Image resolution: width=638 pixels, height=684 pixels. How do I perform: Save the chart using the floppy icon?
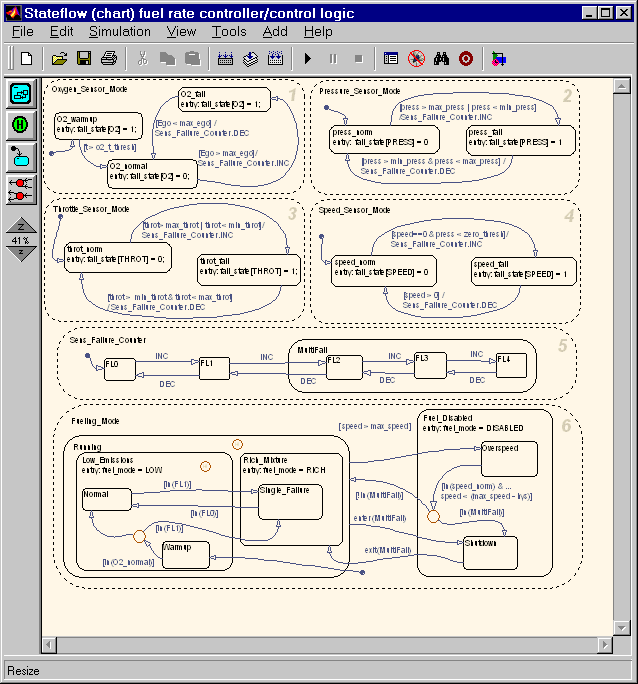point(84,58)
